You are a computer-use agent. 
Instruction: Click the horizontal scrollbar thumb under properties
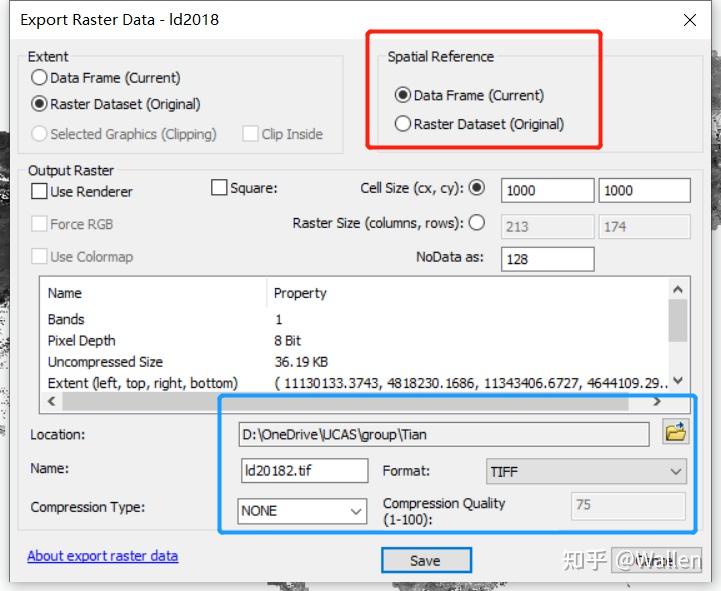(x=345, y=401)
